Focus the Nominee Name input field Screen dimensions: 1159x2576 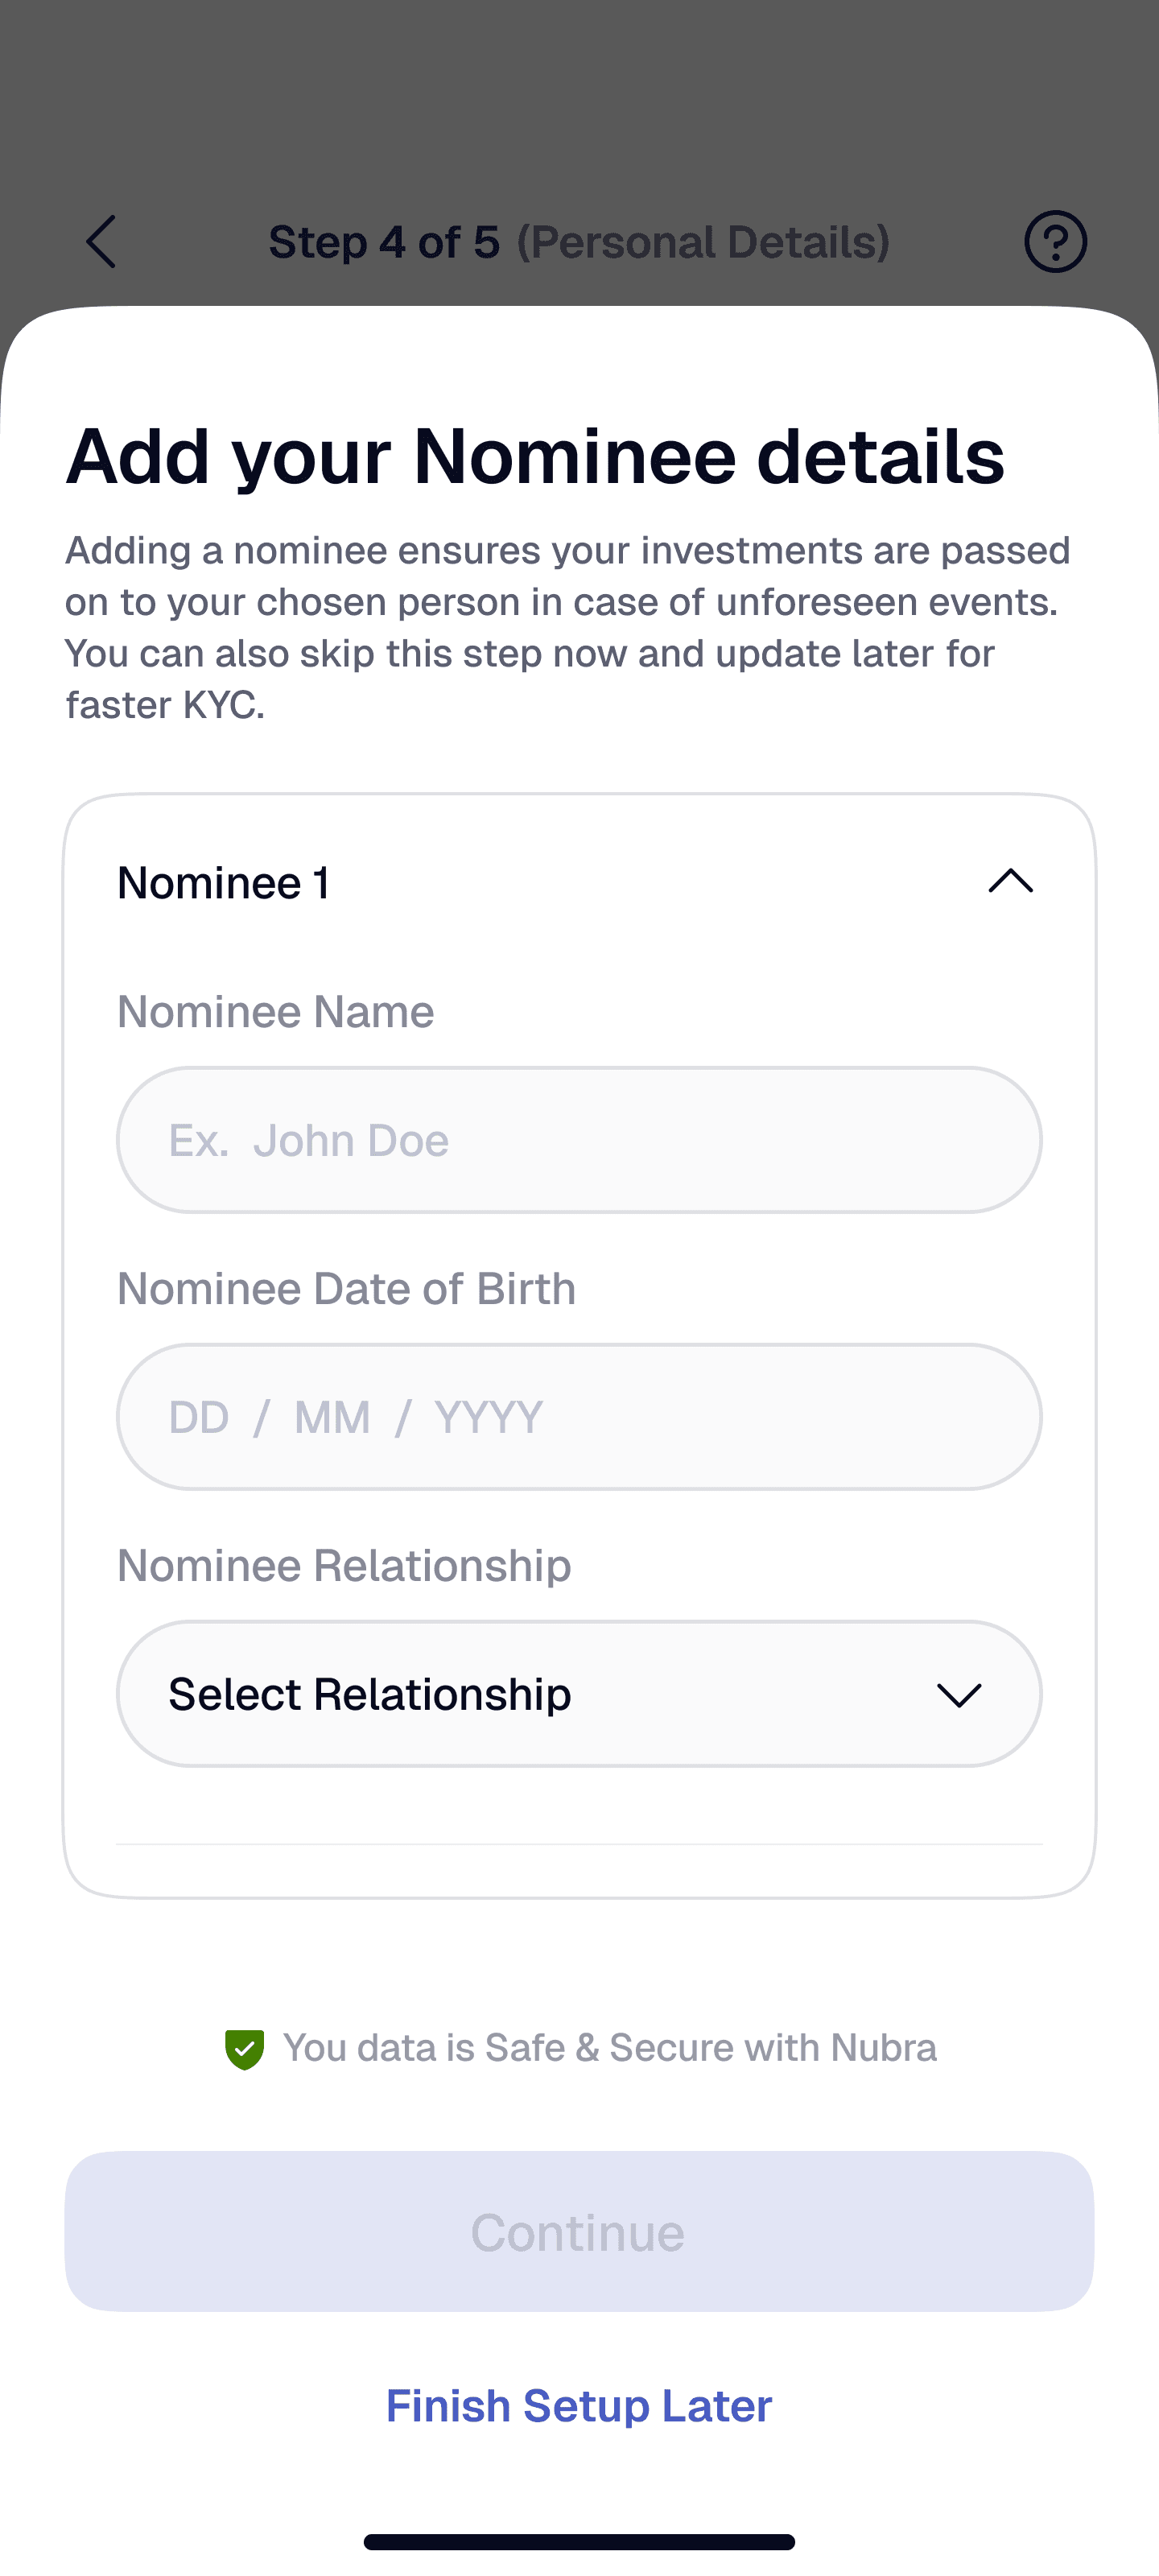[x=579, y=1140]
